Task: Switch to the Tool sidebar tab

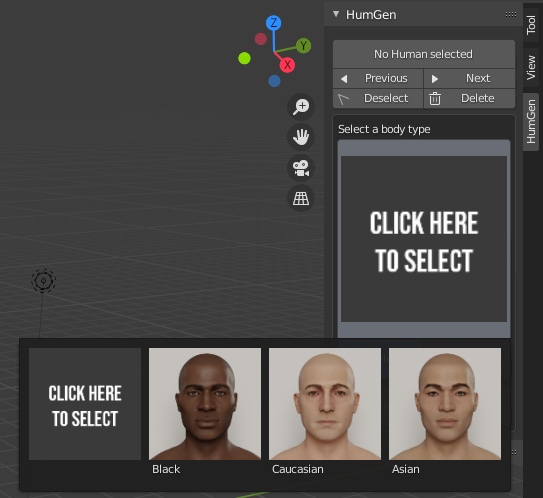Action: [531, 25]
